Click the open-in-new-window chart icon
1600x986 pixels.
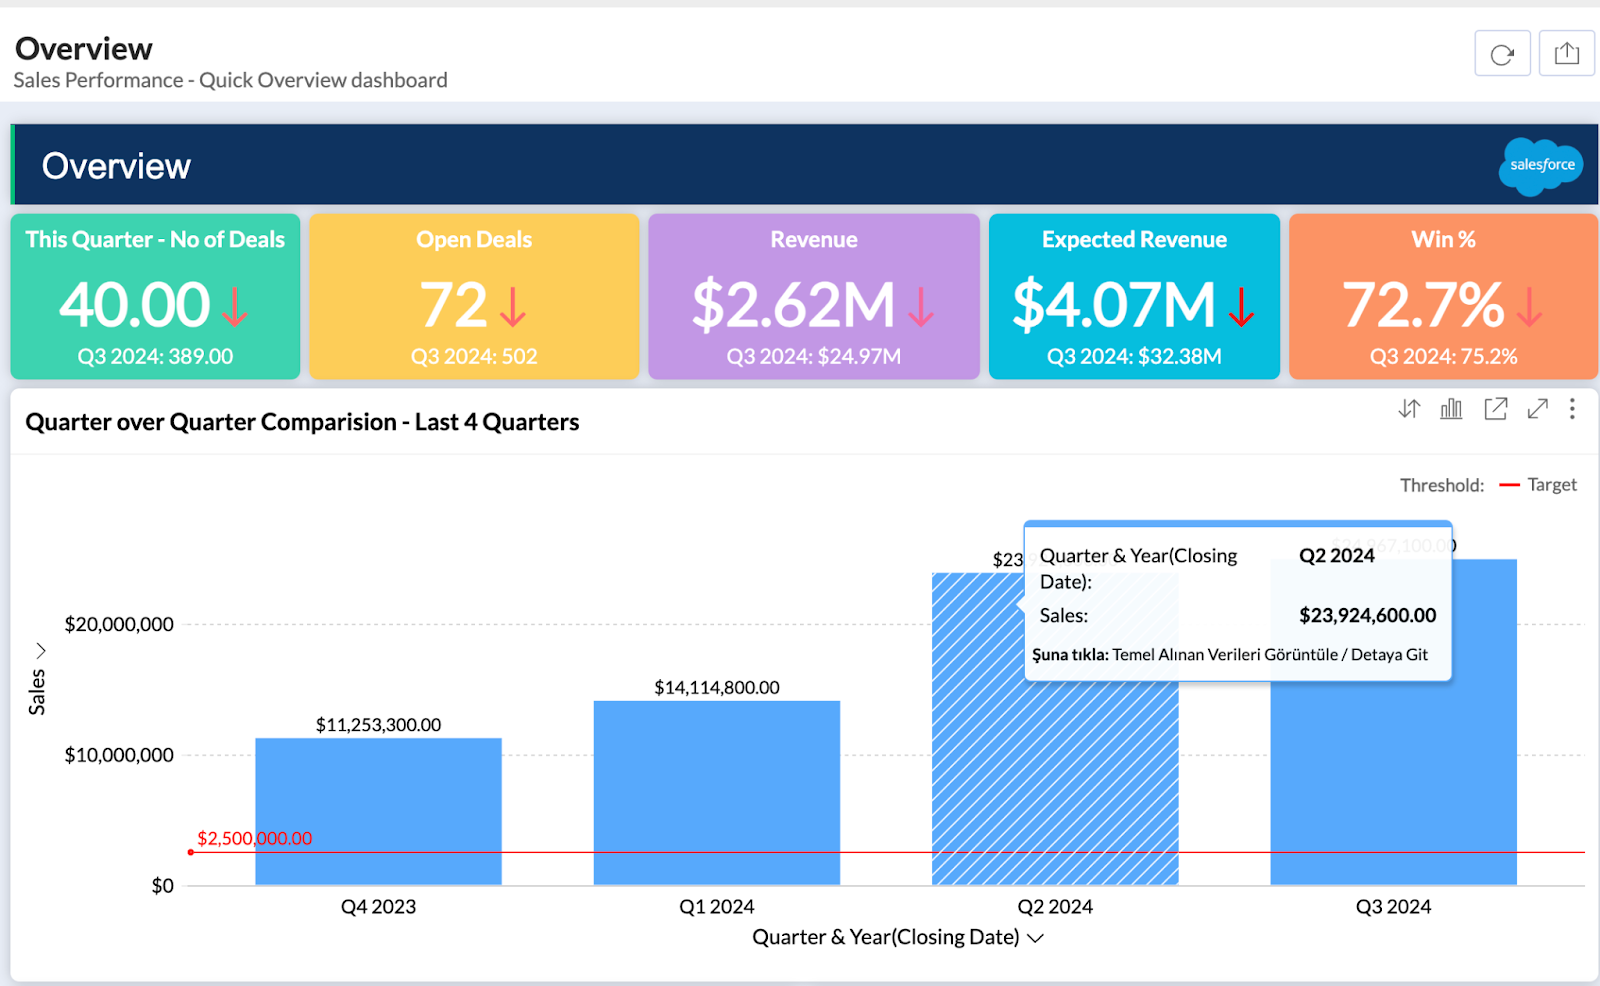[1495, 409]
